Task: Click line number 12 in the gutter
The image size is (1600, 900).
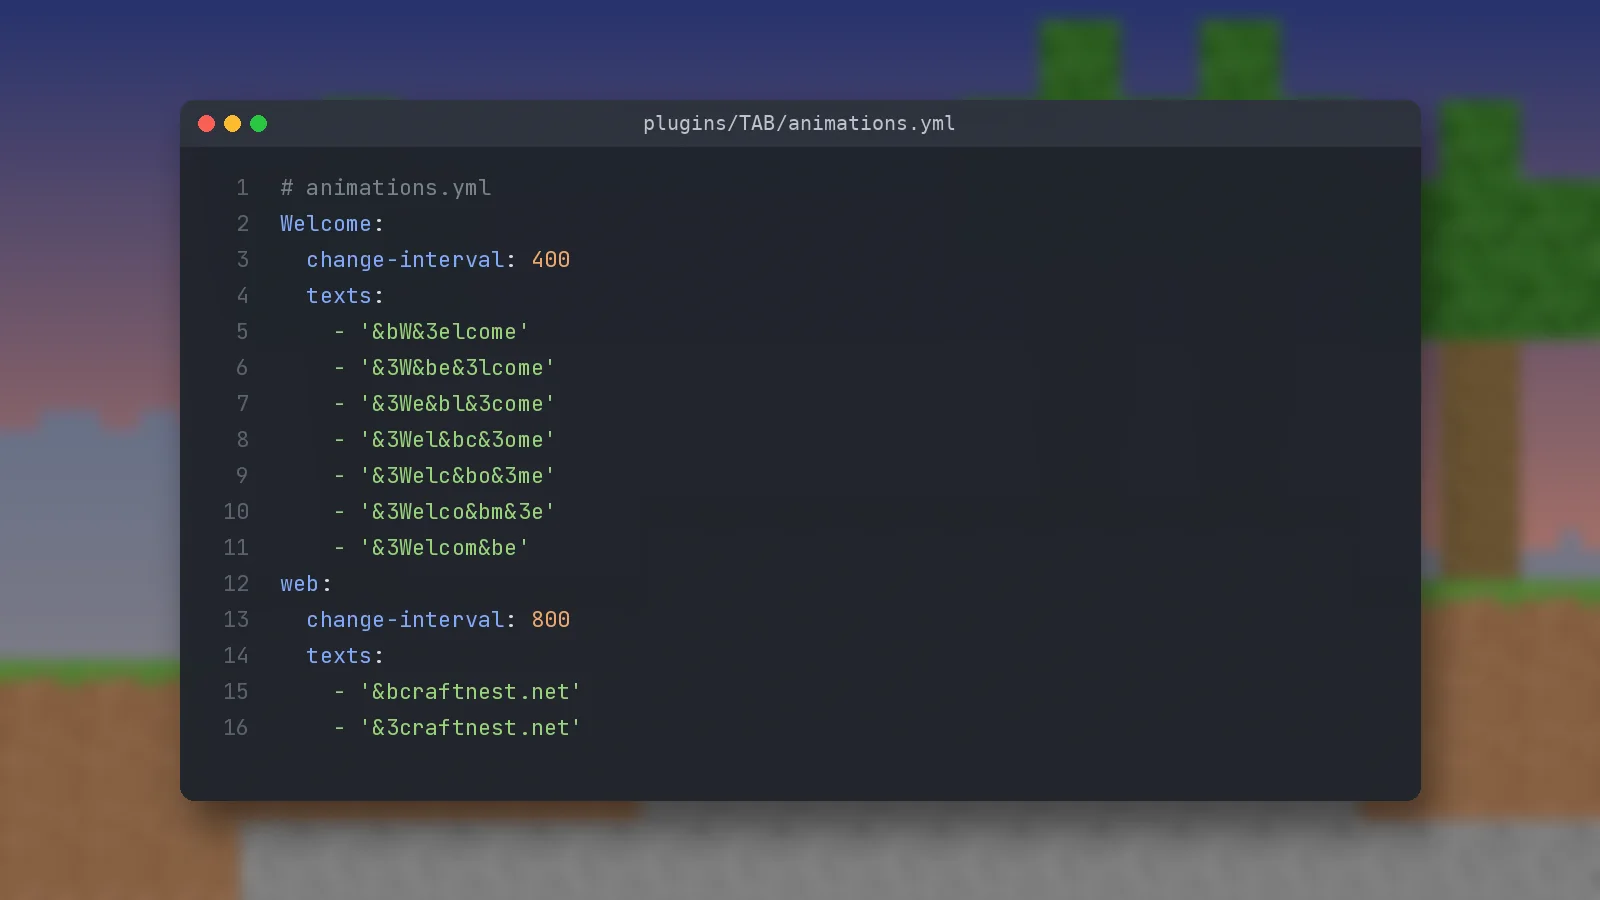Action: point(236,584)
